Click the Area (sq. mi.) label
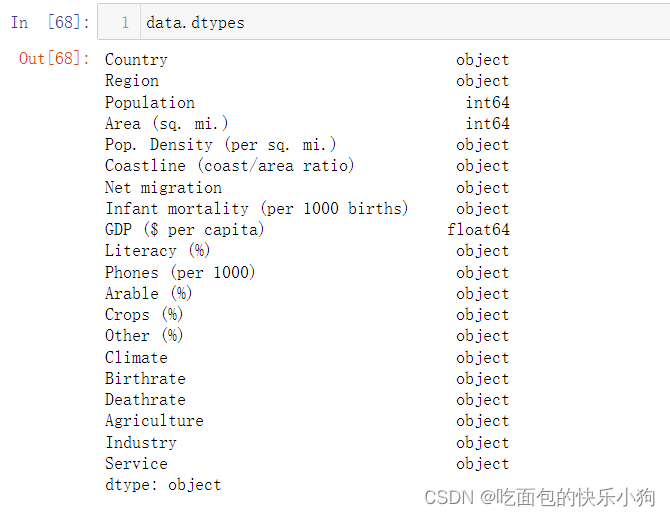This screenshot has width=670, height=516. click(167, 124)
